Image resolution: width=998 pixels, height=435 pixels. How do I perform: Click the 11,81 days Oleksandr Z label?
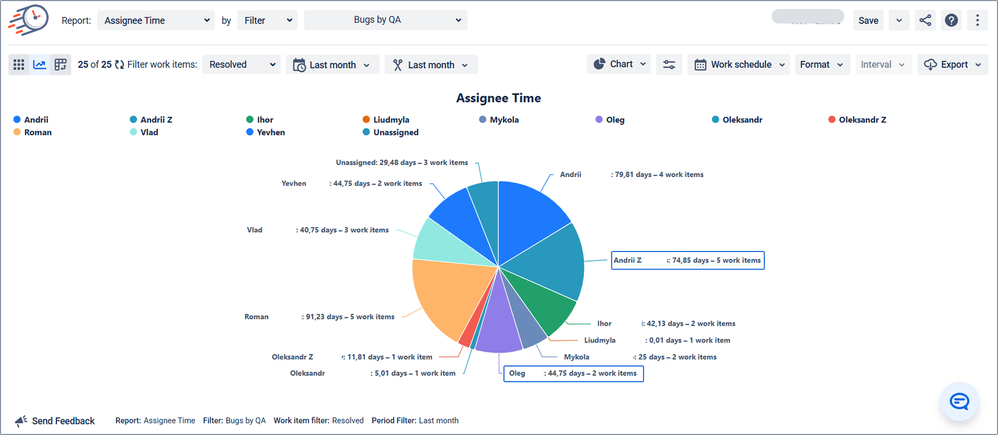pyautogui.click(x=352, y=357)
